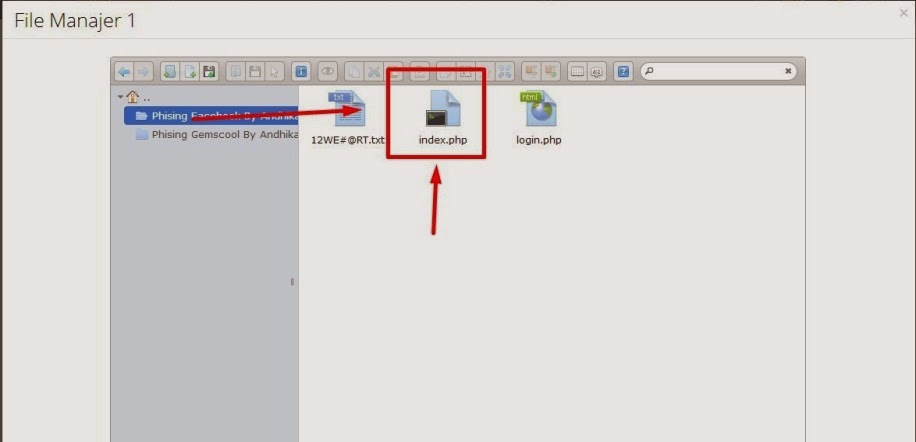Show file info with the blue 'i' icon
The height and width of the screenshot is (442, 916).
coord(301,72)
